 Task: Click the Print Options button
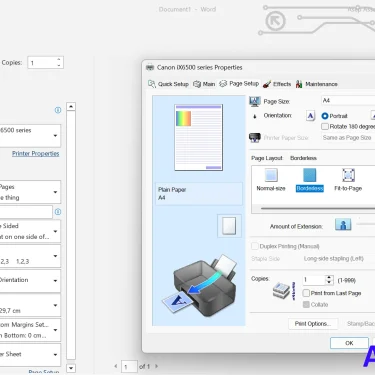pos(313,324)
